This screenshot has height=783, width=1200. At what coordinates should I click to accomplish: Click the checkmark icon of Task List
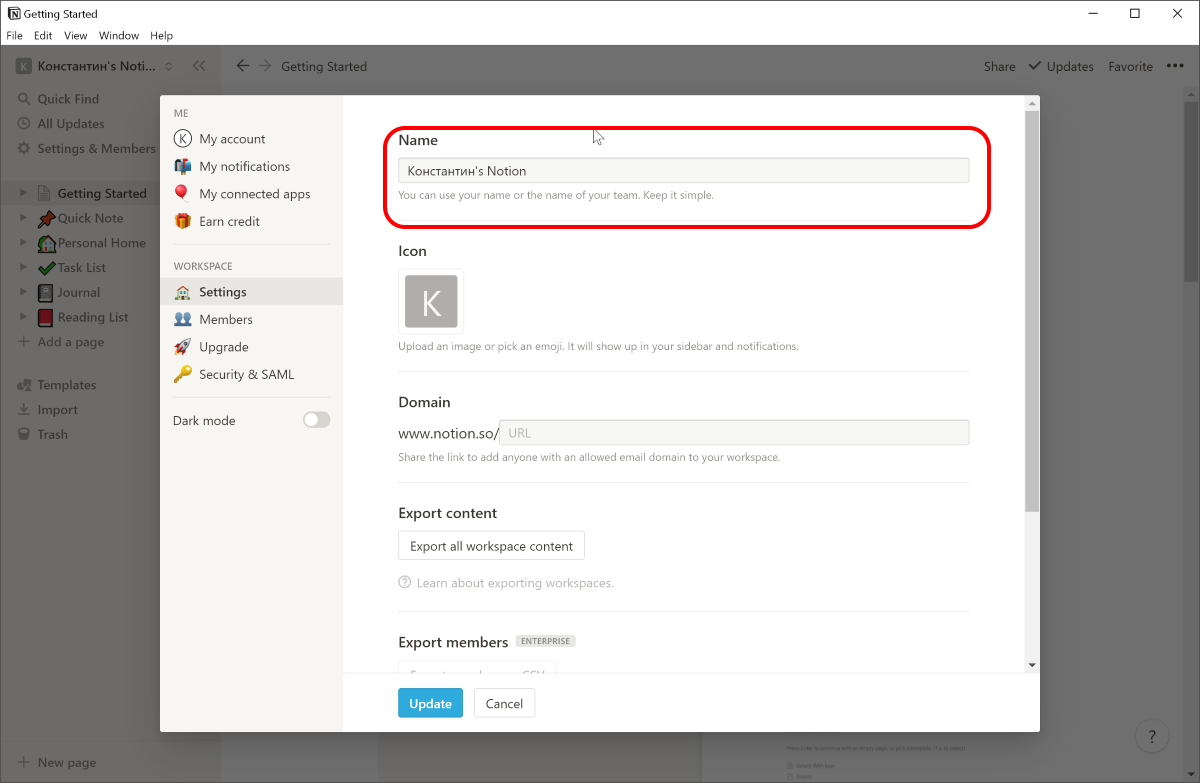click(46, 268)
